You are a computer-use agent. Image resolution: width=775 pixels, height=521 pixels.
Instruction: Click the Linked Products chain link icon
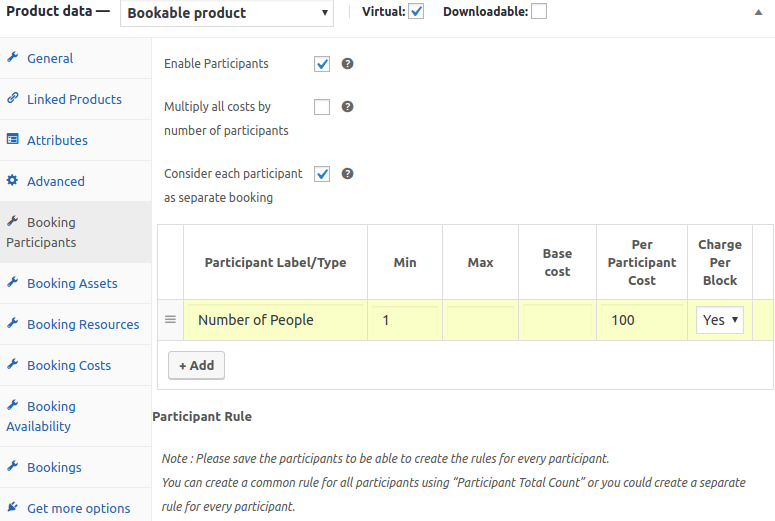coord(13,98)
